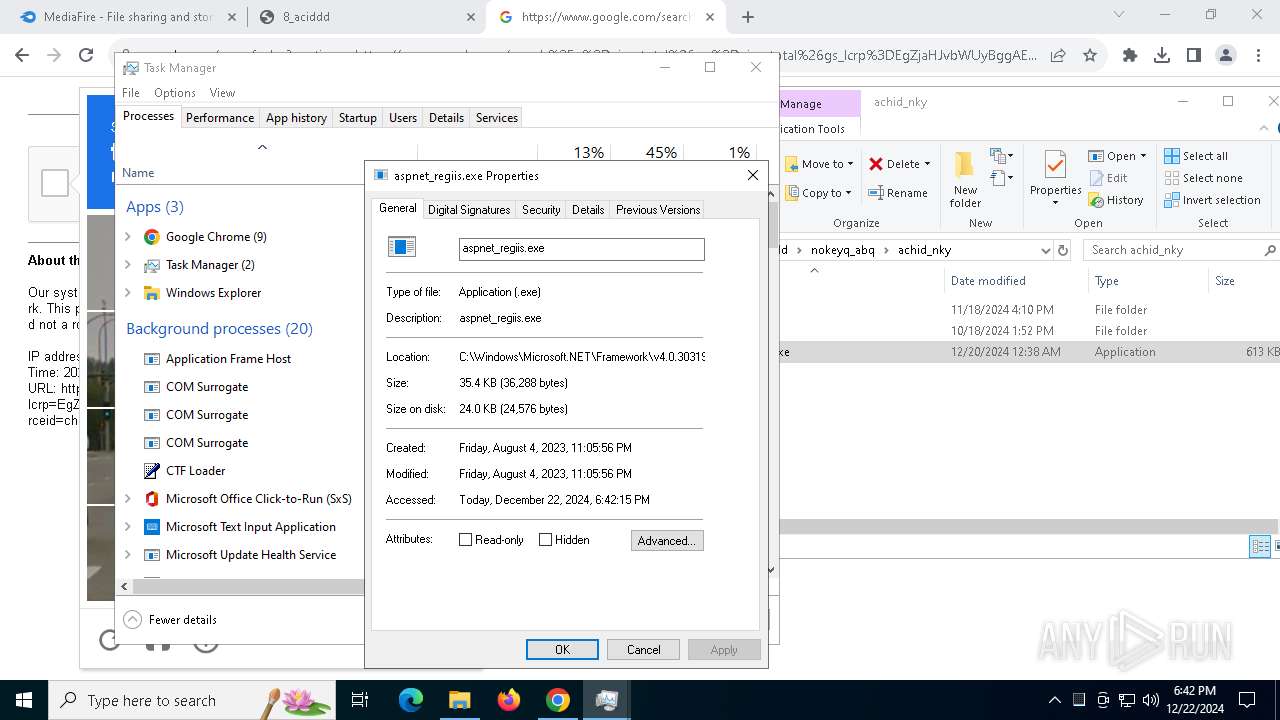Open Explorer address history dropdown
The height and width of the screenshot is (720, 1280).
click(x=1045, y=250)
